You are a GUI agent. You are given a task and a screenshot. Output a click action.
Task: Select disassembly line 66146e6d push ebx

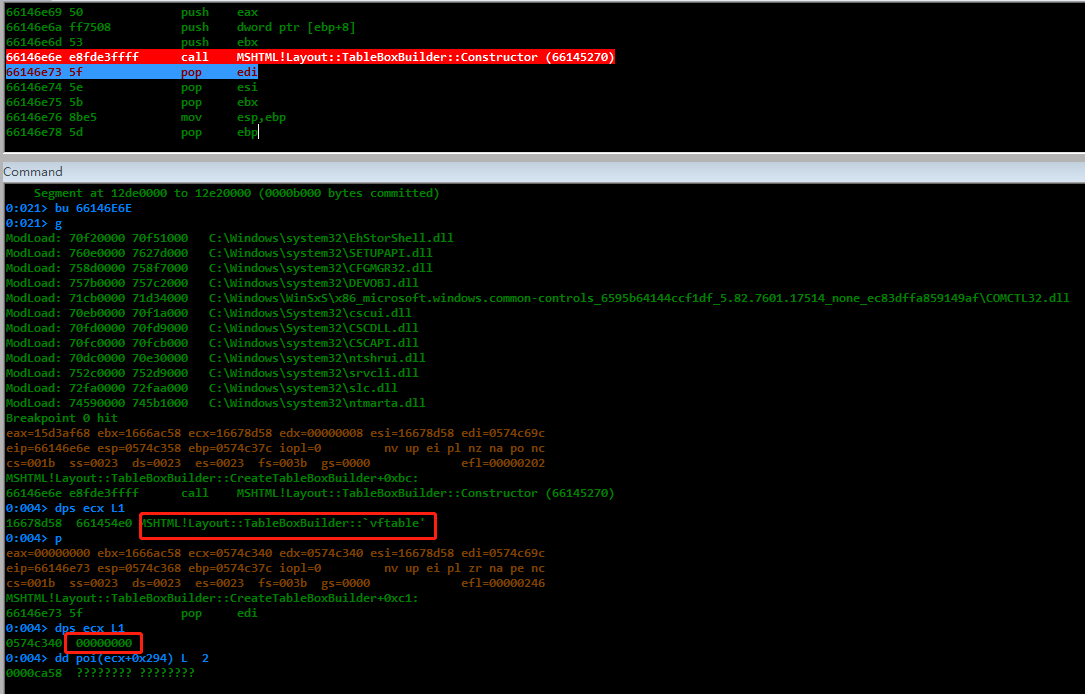[132, 42]
